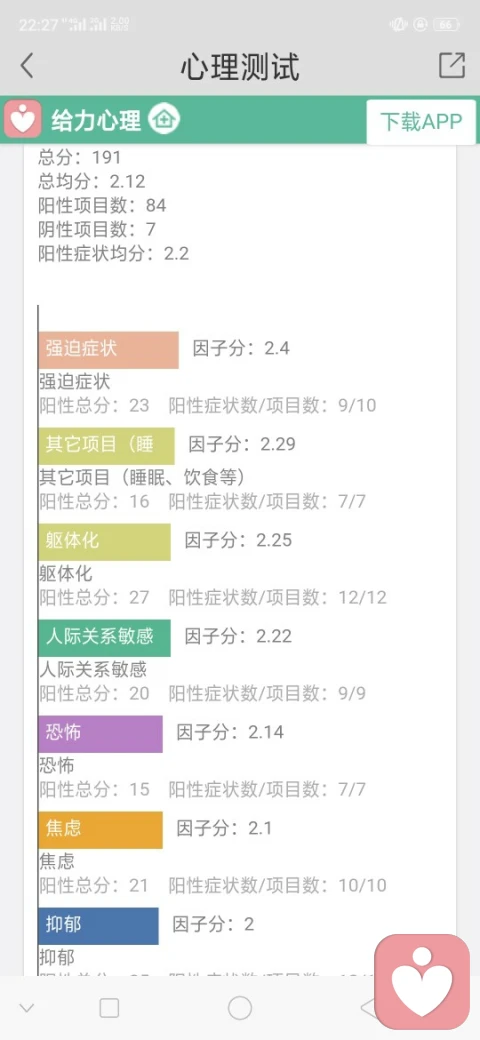480x1040 pixels.
Task: Click the 下载APP button
Action: (421, 122)
